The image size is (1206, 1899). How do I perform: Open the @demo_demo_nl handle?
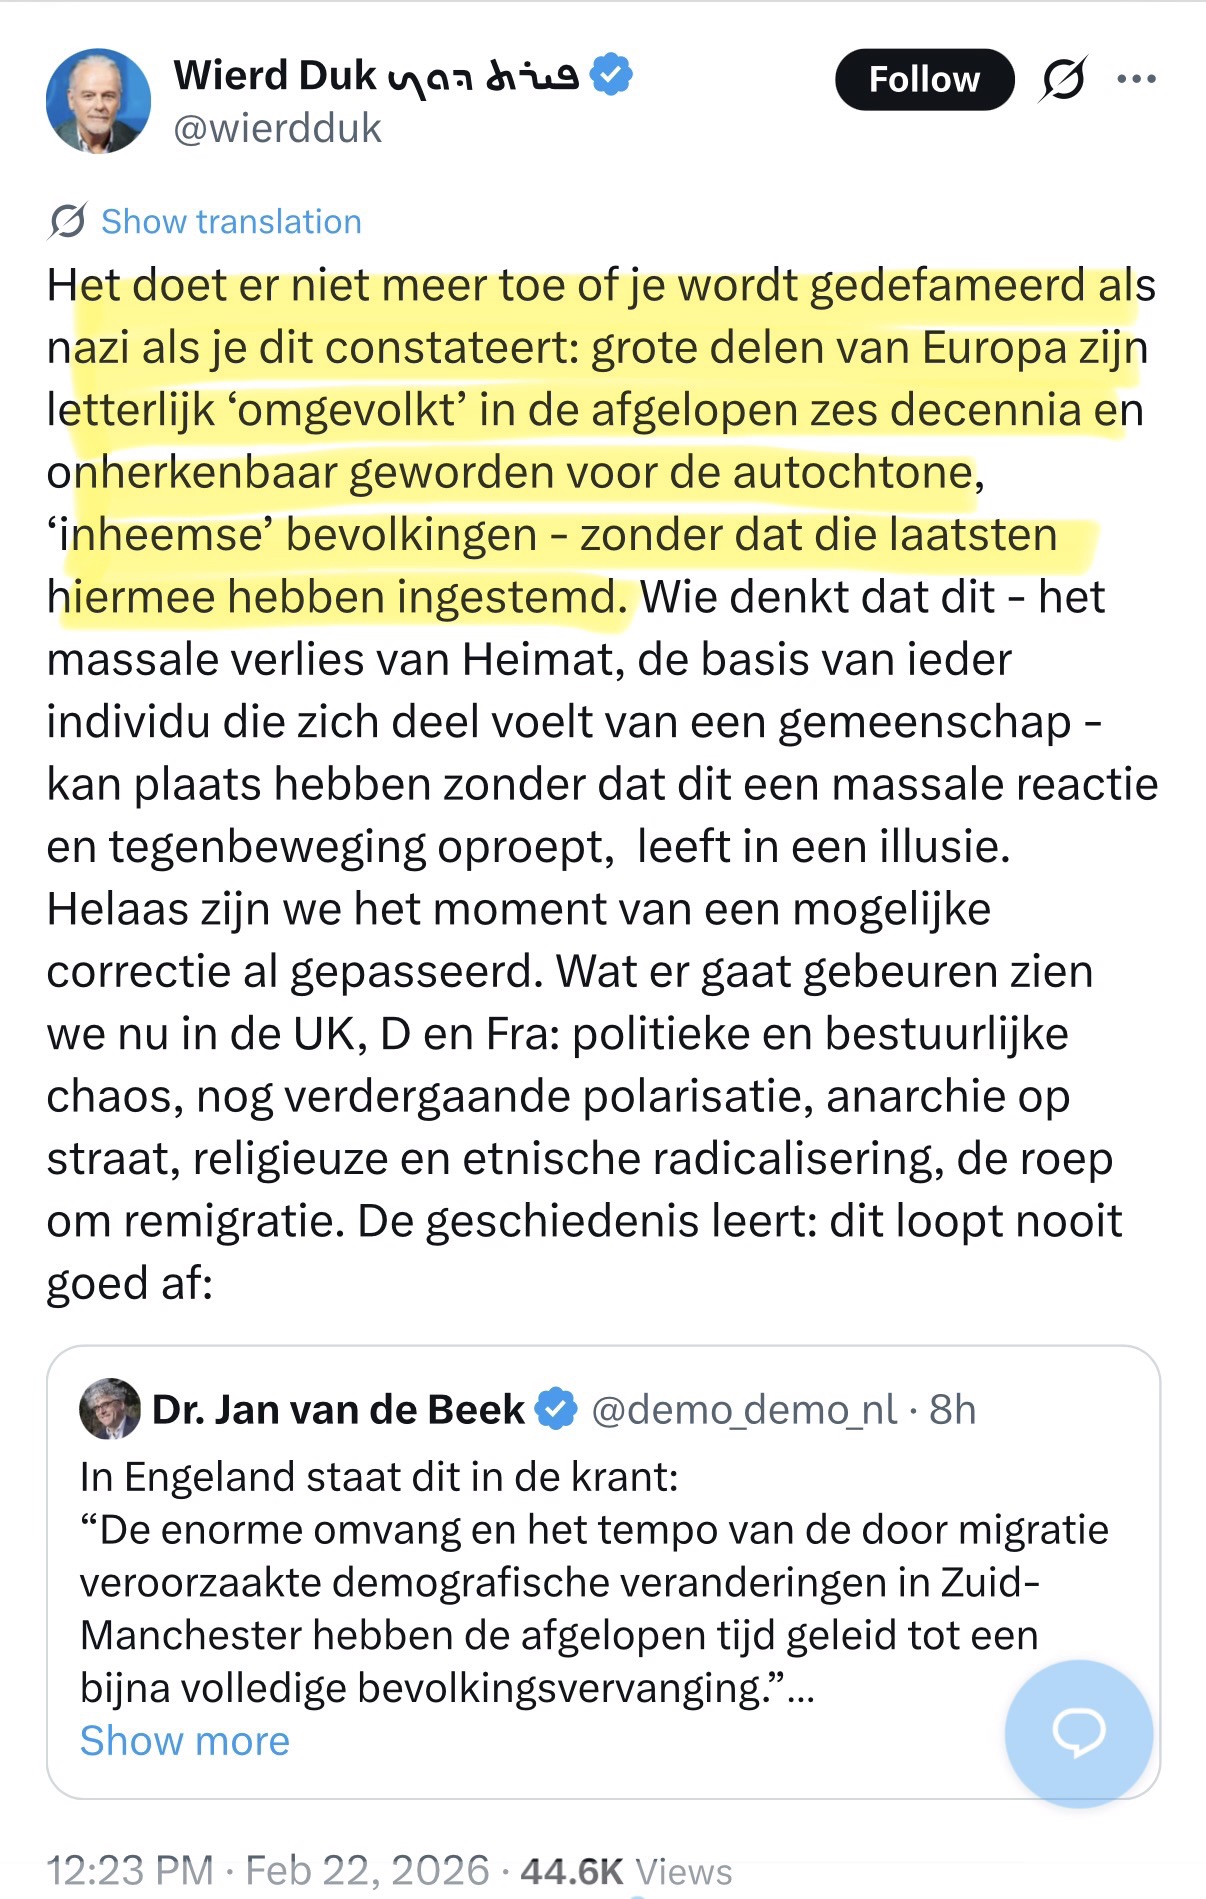(744, 1410)
